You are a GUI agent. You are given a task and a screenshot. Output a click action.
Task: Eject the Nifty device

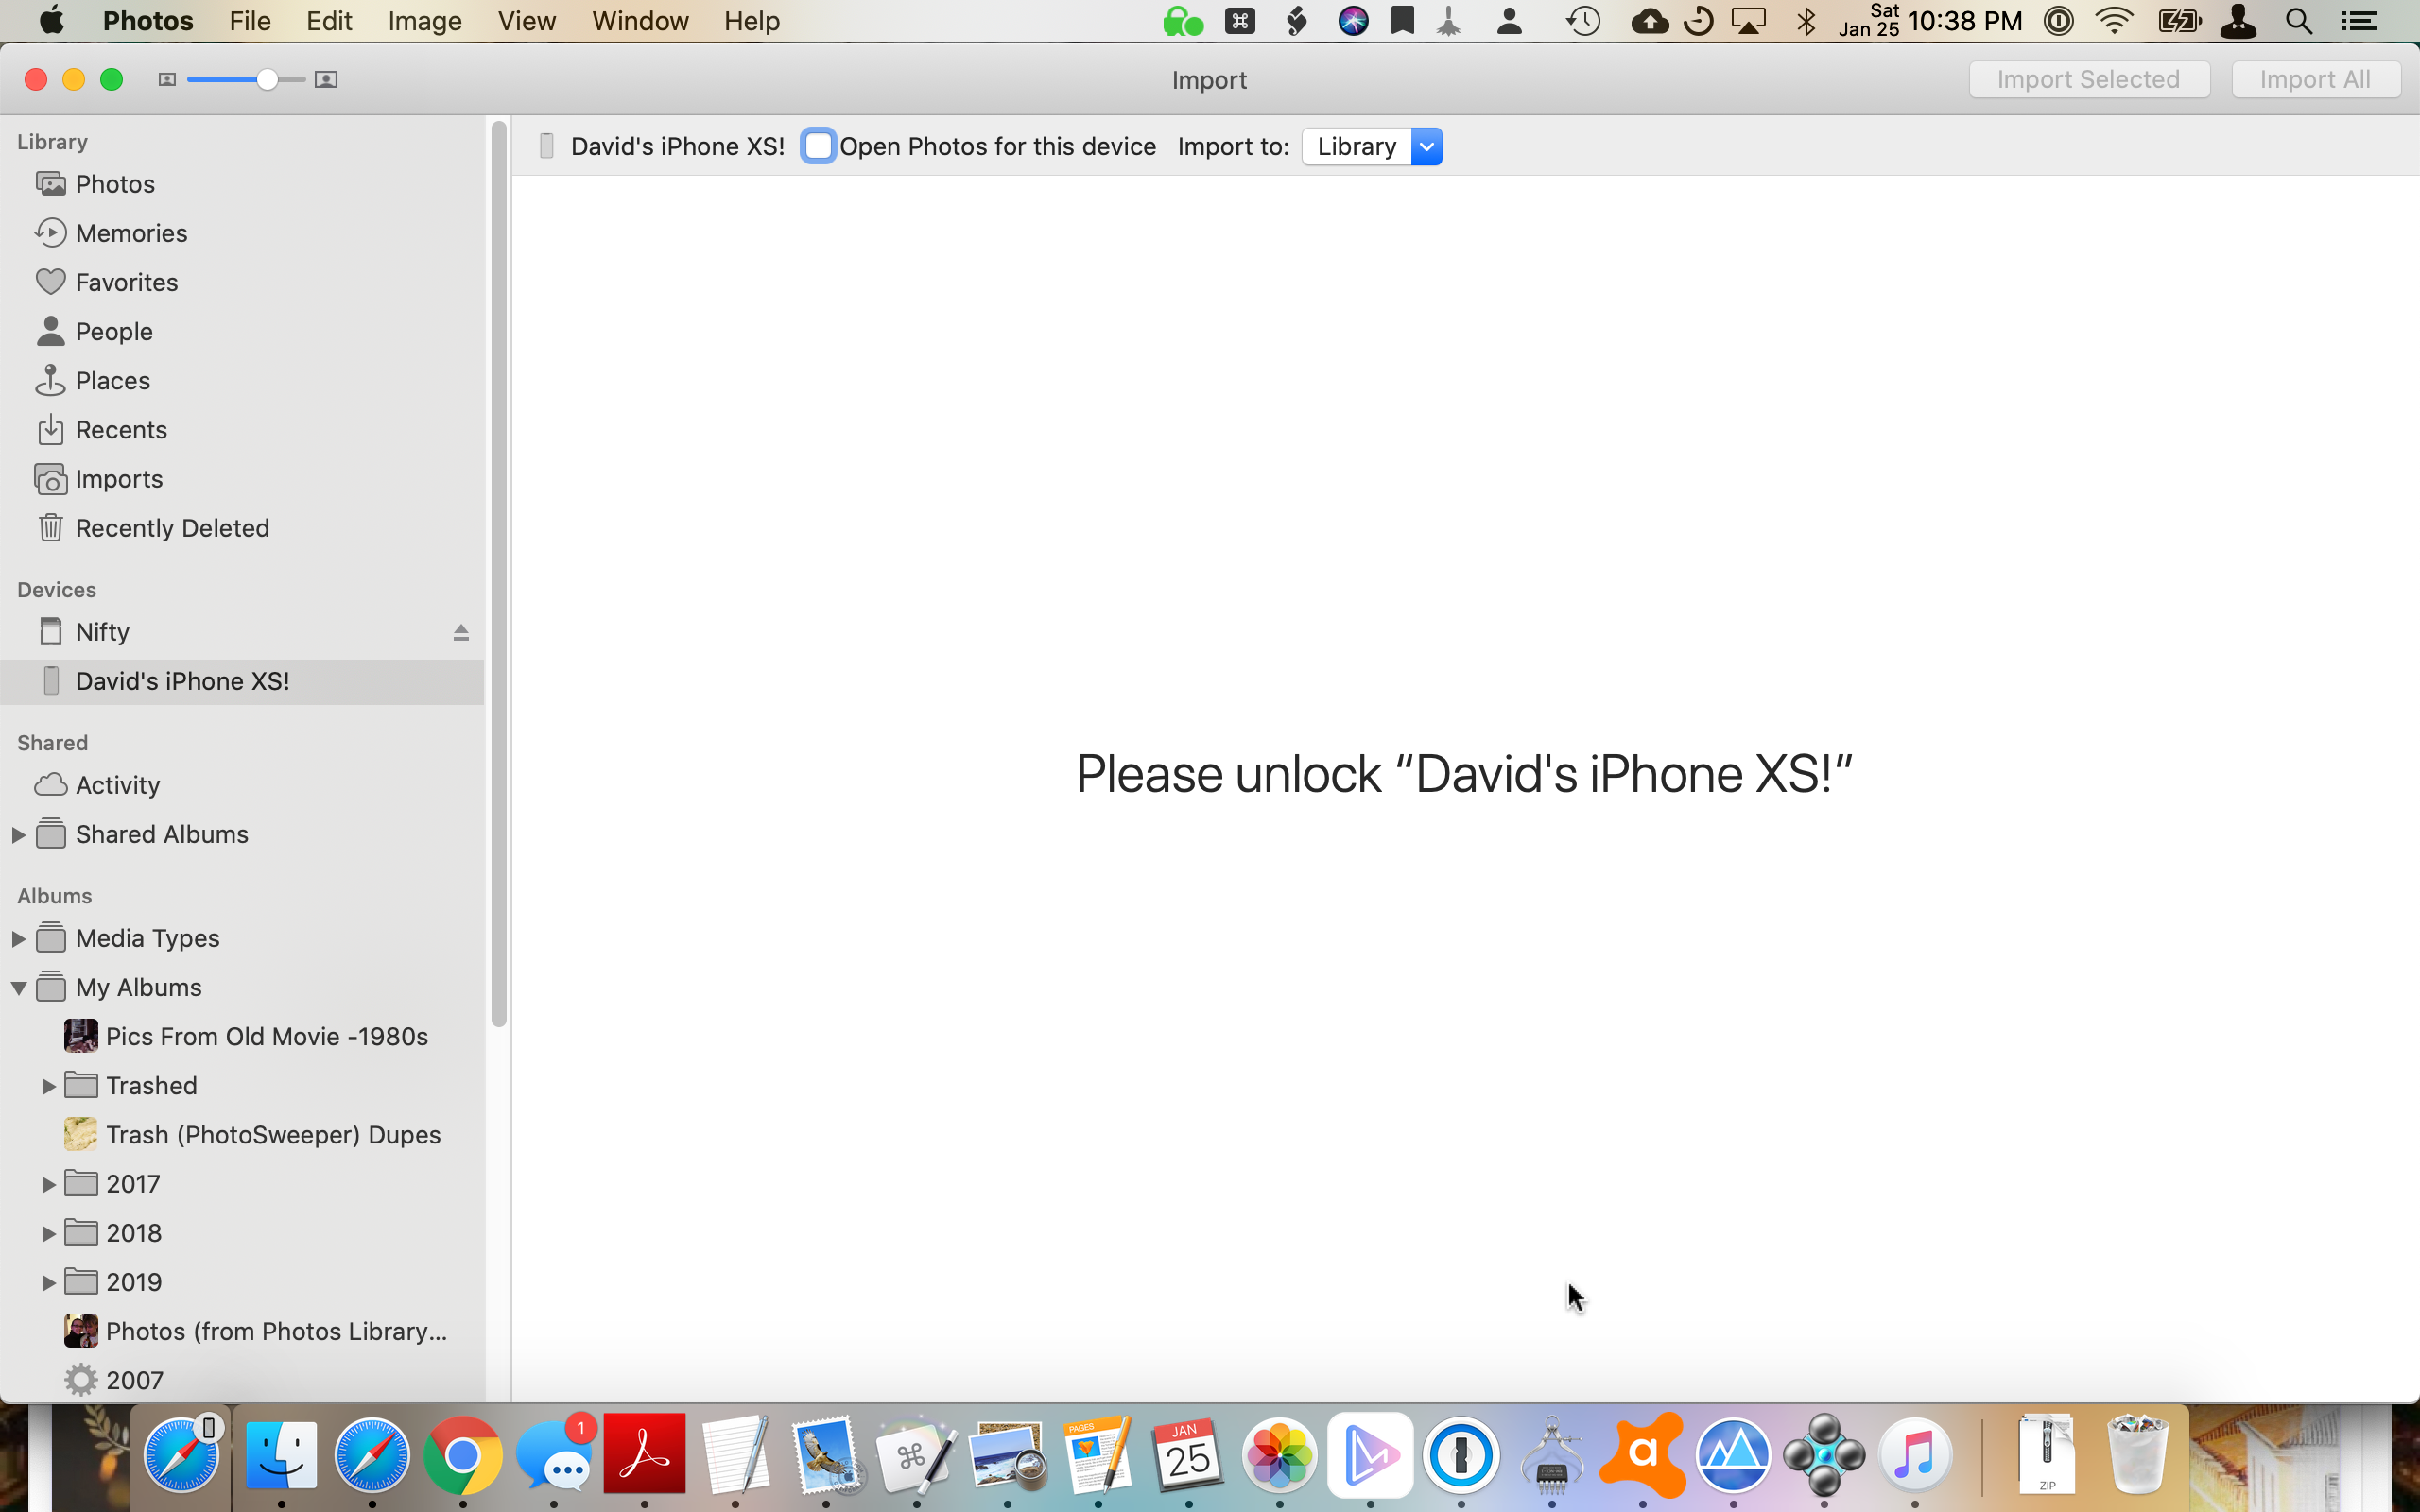[x=461, y=632]
